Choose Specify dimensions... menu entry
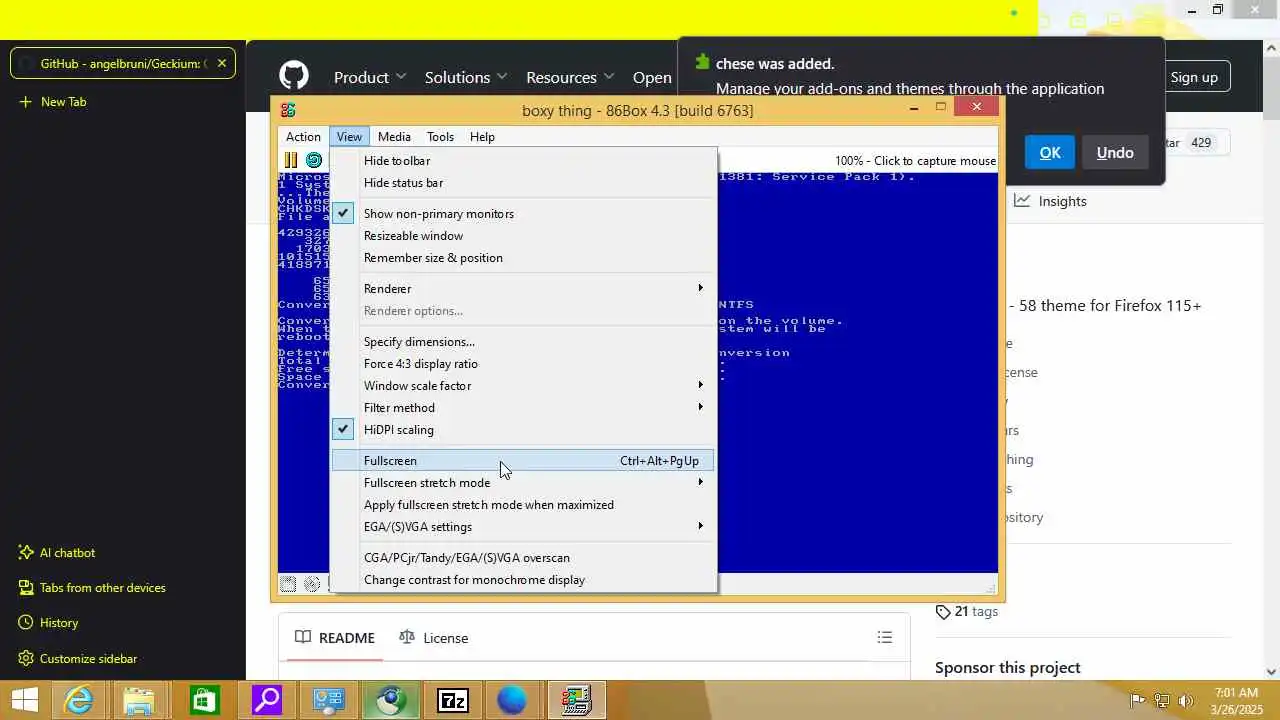Viewport: 1280px width, 720px height. point(523,341)
